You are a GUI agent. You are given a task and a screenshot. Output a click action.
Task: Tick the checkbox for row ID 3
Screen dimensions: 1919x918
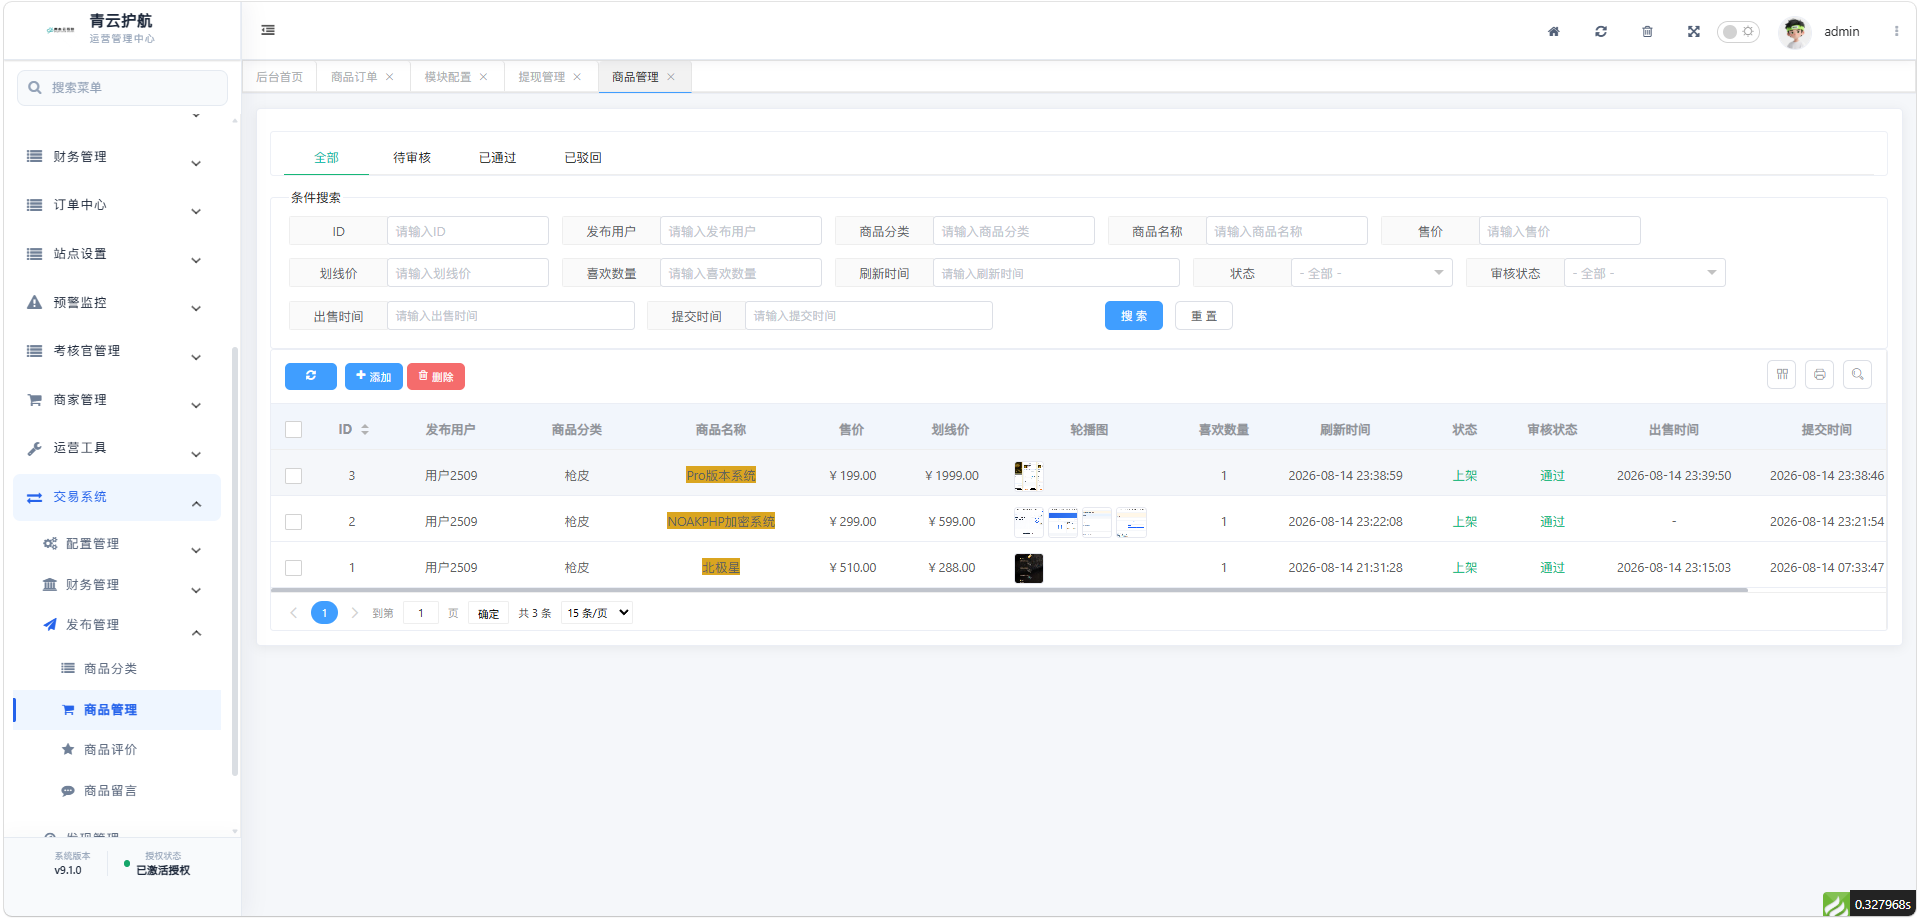293,476
